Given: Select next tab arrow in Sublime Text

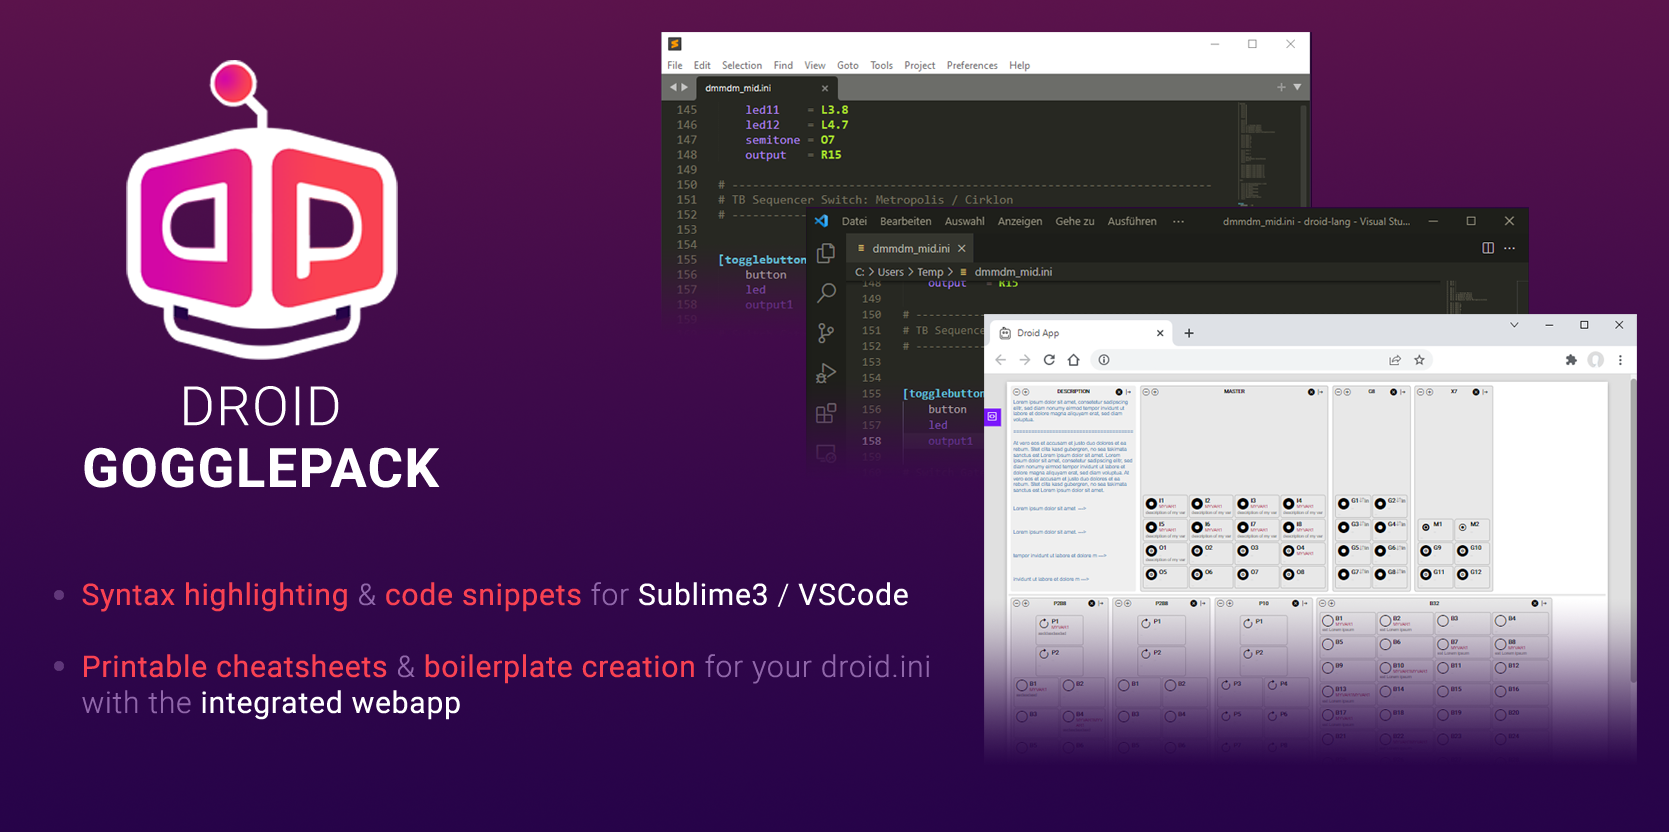Looking at the screenshot, I should (x=685, y=87).
